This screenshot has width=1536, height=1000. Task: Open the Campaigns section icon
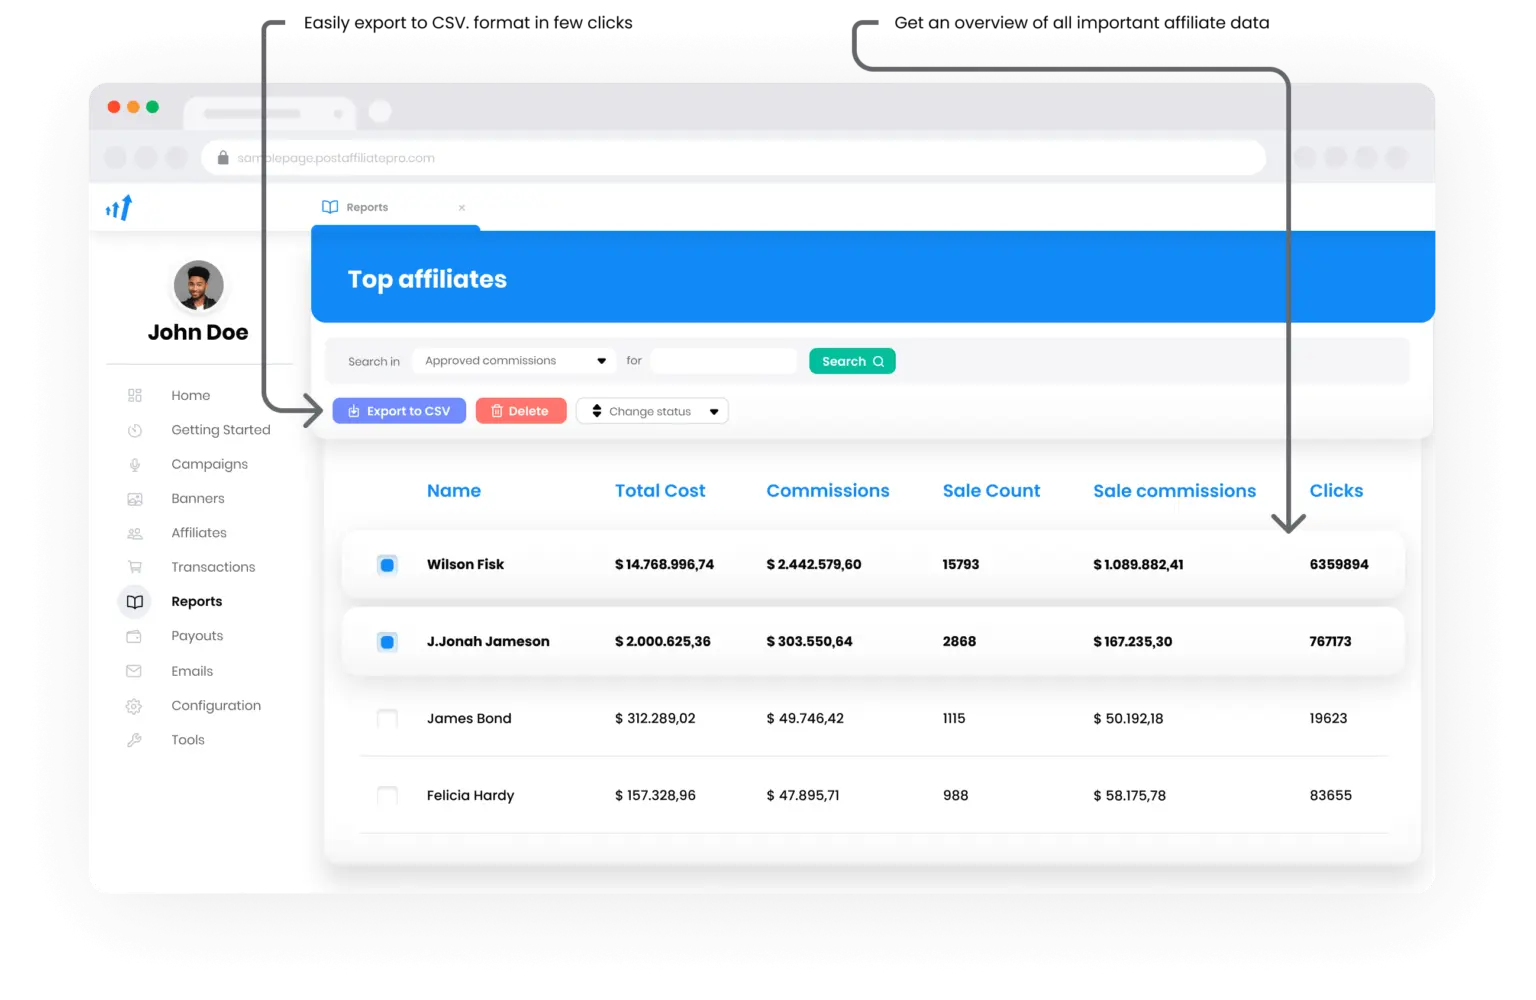[x=134, y=464]
